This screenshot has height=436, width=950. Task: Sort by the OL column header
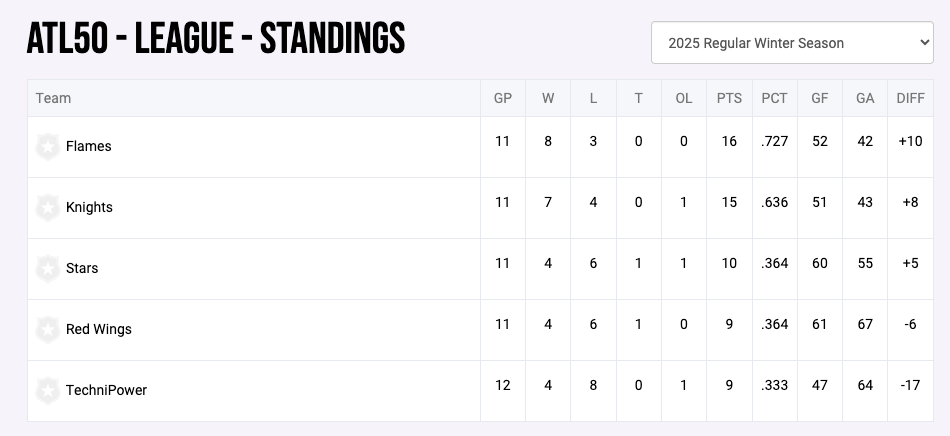pyautogui.click(x=684, y=98)
